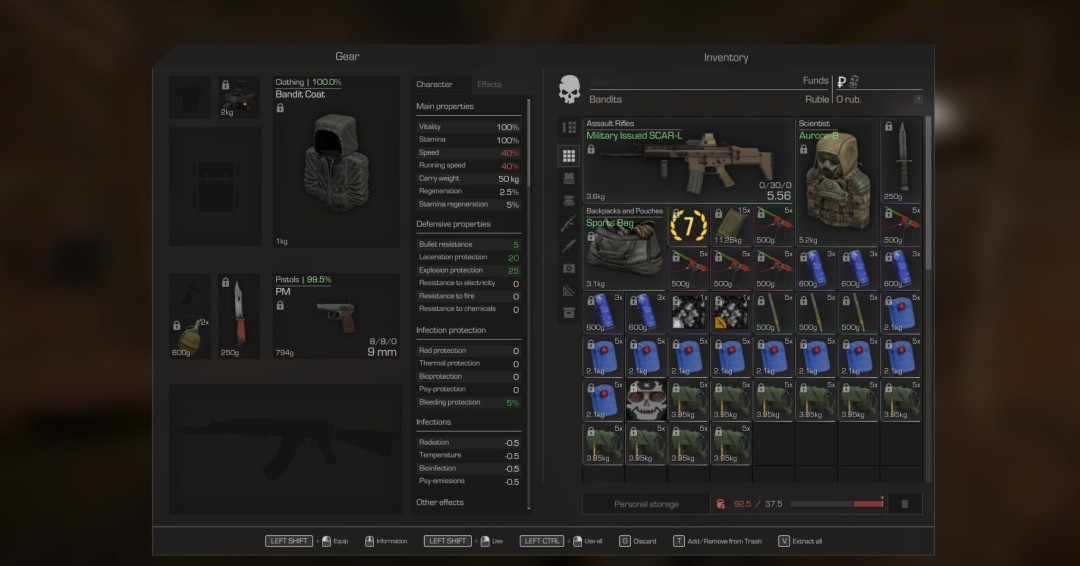Click the small help icon beside rubles
This screenshot has width=1080, height=566.
[x=918, y=99]
